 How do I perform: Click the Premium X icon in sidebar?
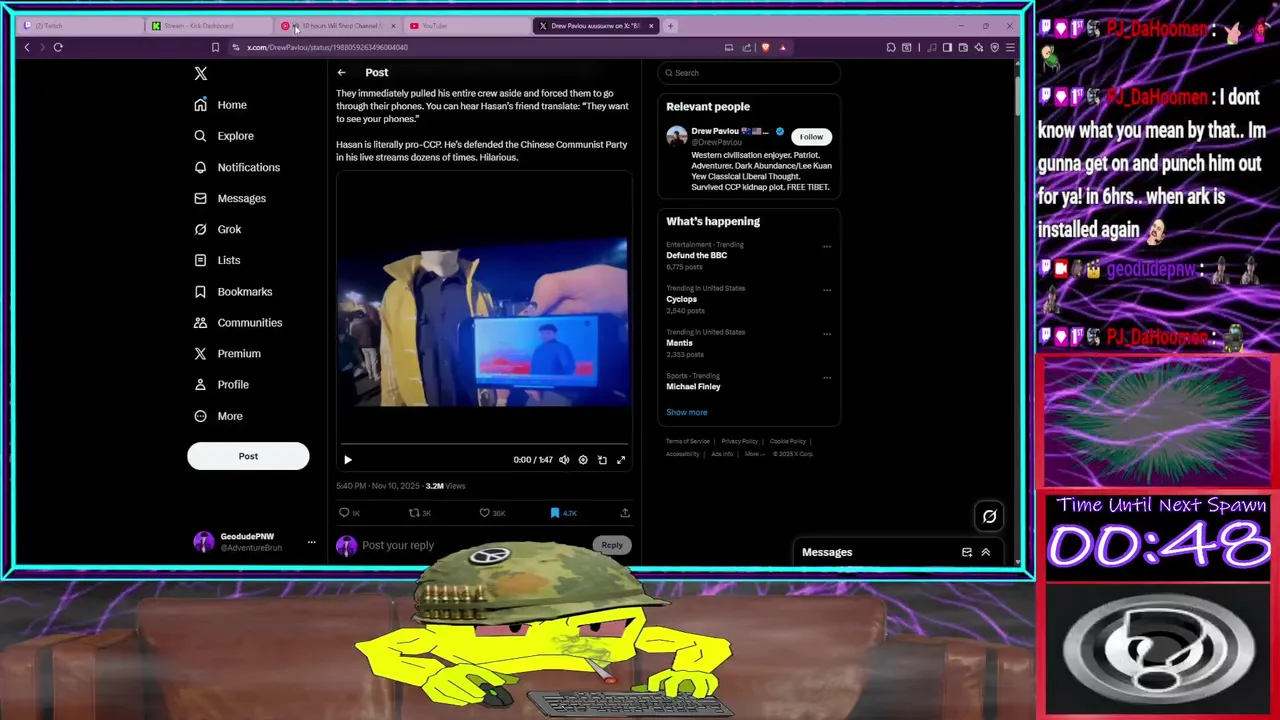(x=200, y=353)
